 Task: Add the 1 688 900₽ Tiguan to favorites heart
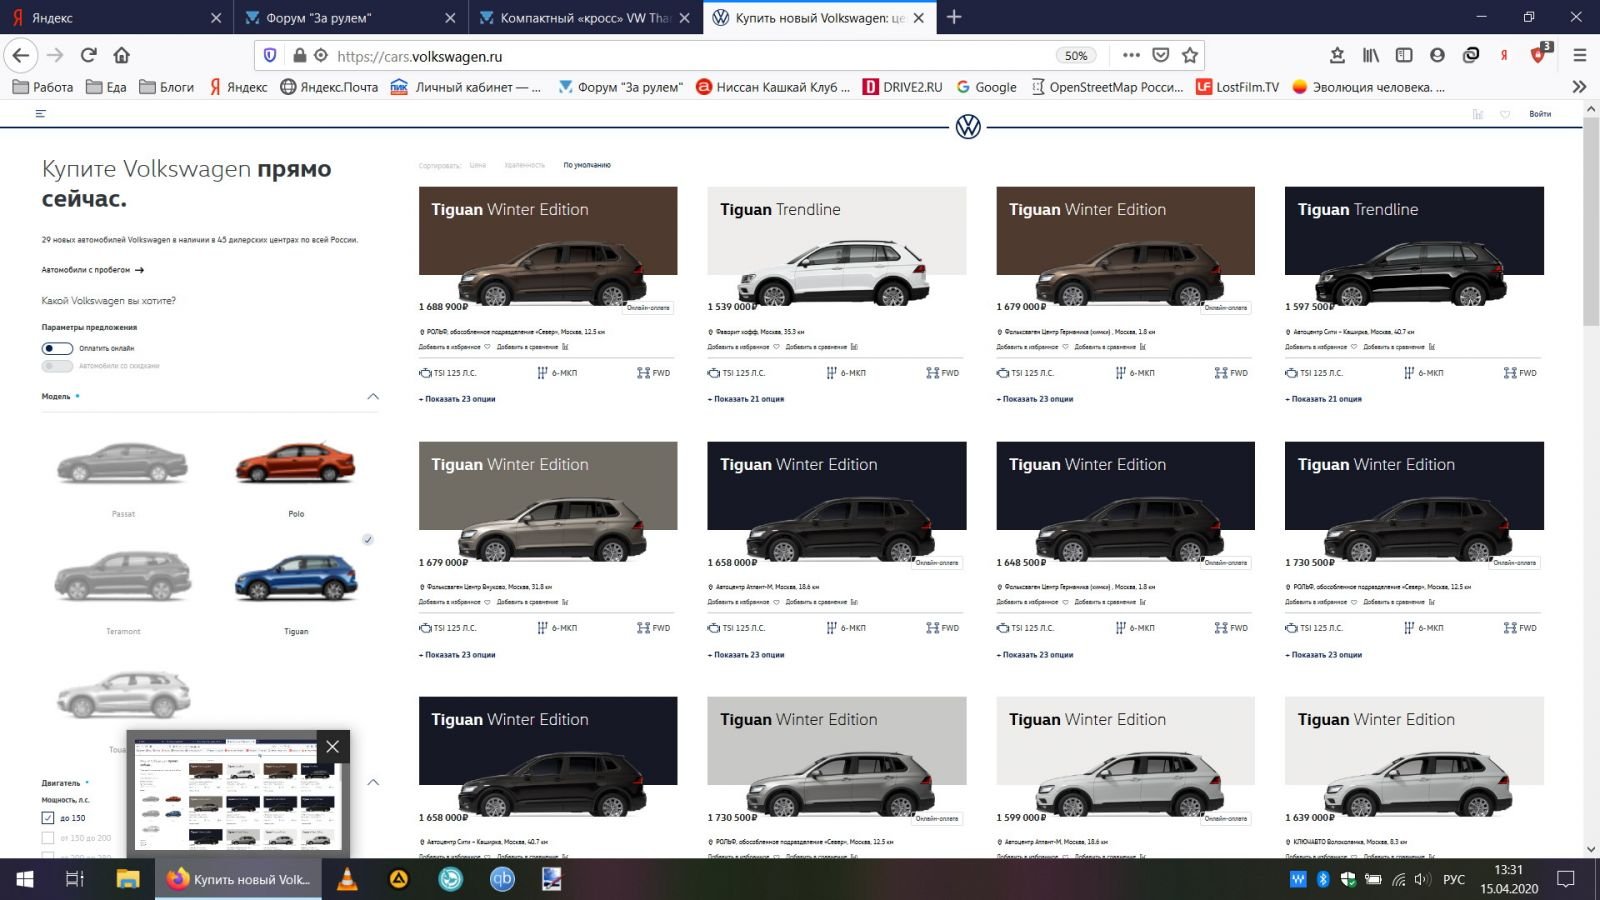click(487, 347)
